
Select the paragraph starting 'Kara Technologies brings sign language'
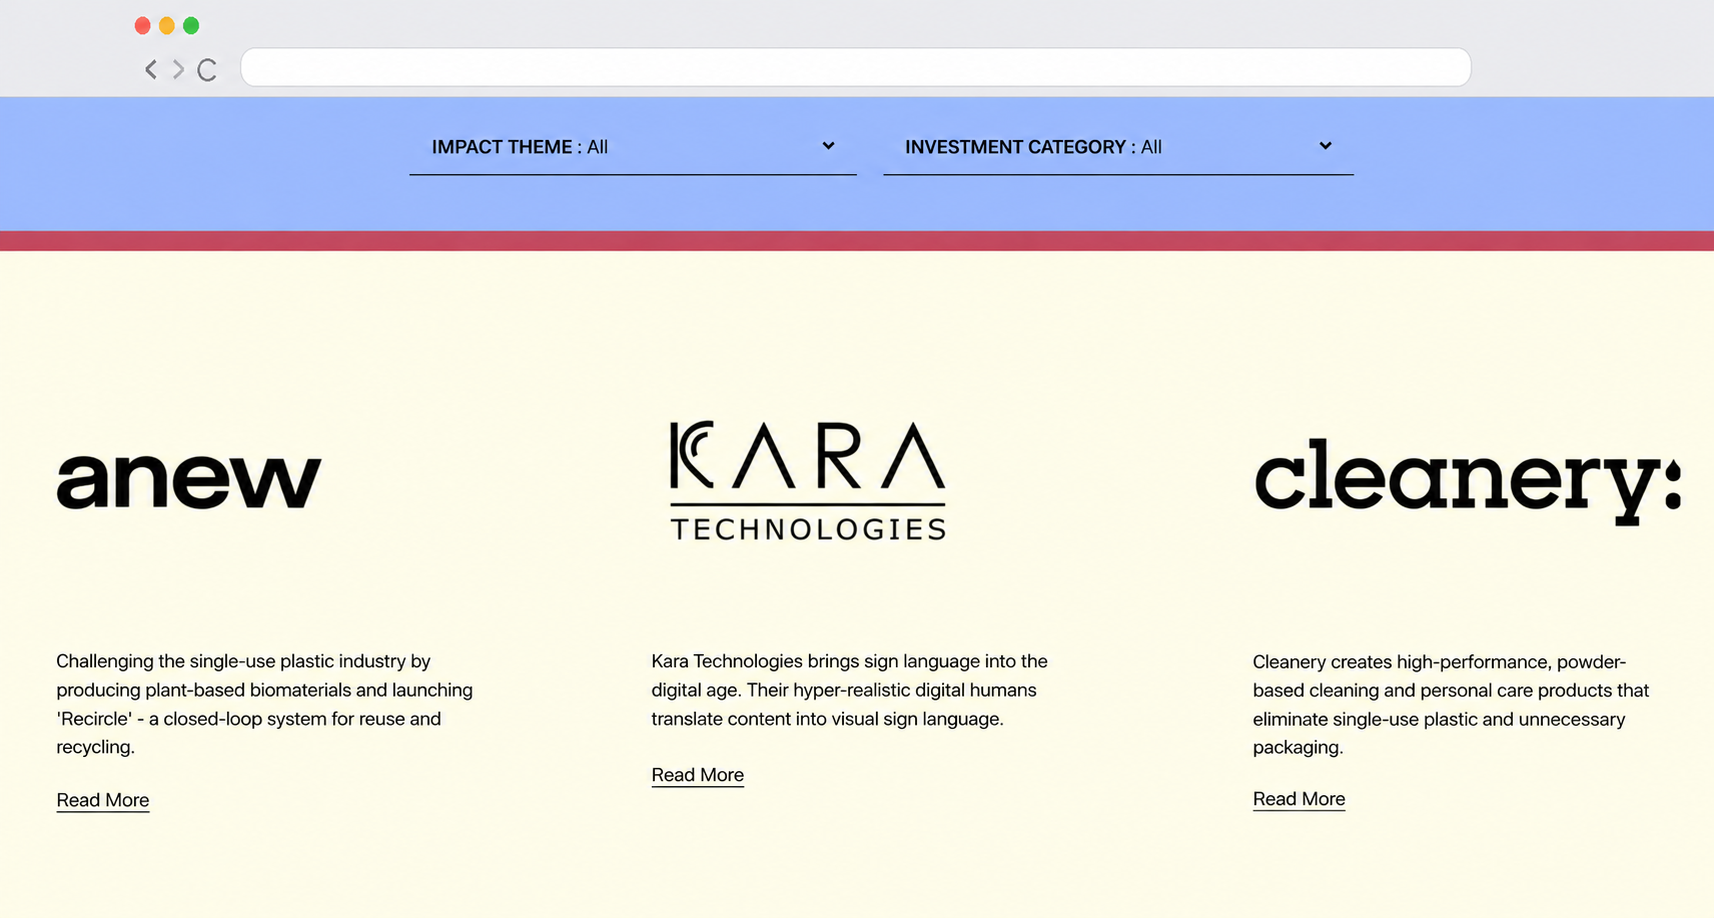pos(850,690)
